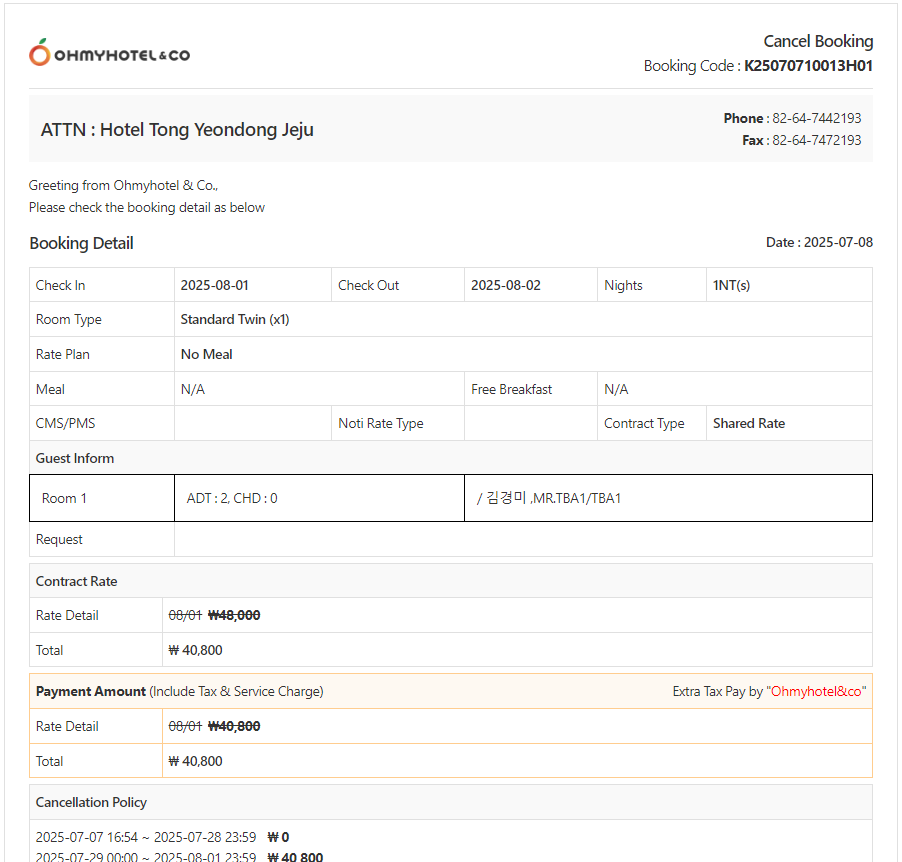
Task: Click the check-out date 2025-08-02
Action: [x=505, y=285]
